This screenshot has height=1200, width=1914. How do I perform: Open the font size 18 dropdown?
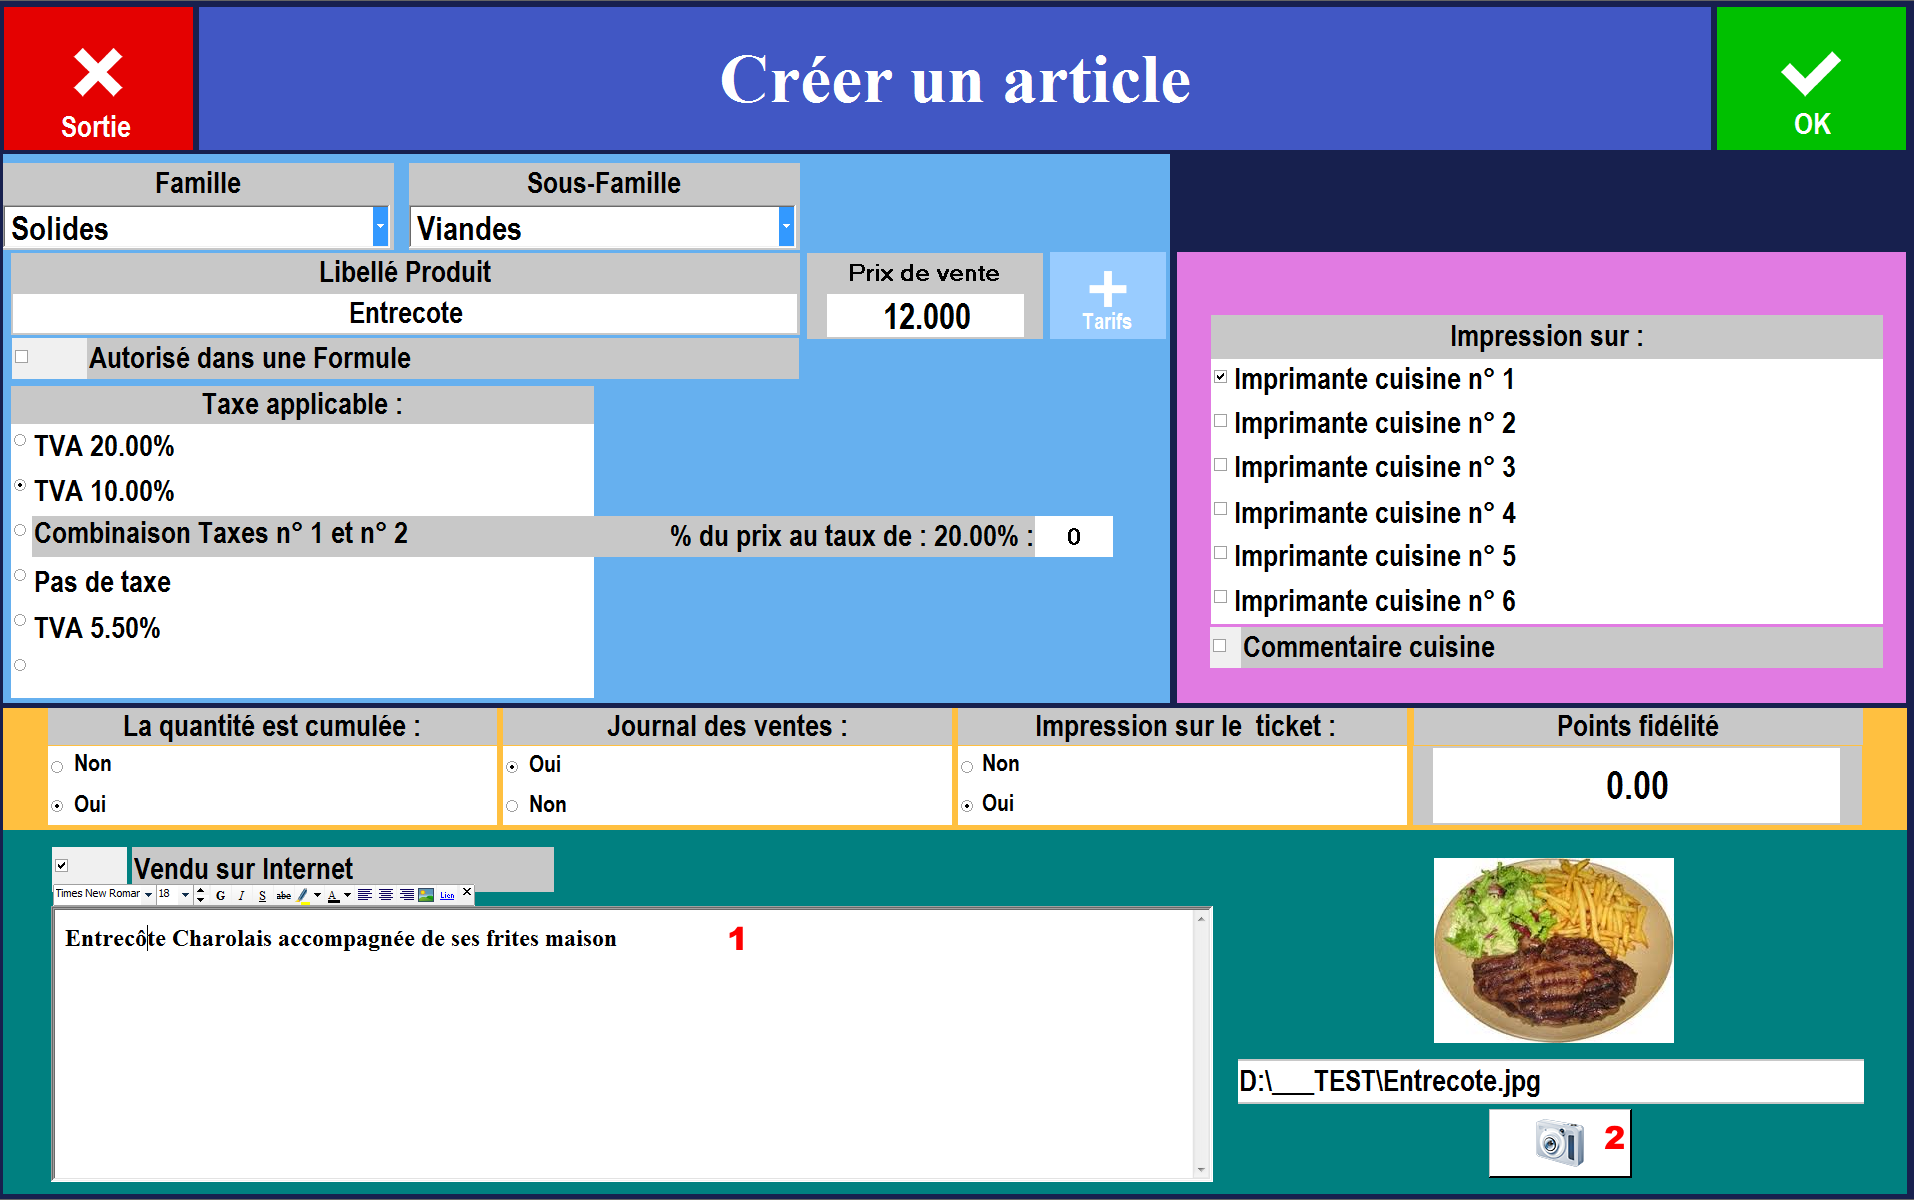(185, 894)
